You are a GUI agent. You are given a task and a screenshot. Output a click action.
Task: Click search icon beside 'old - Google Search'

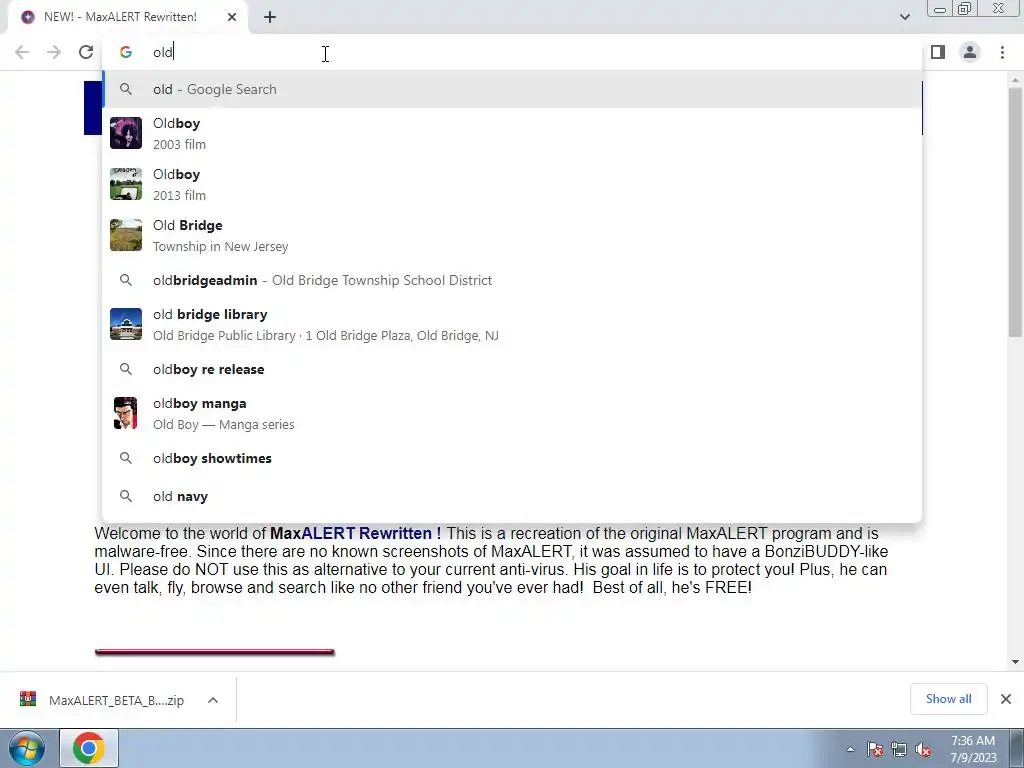(125, 89)
